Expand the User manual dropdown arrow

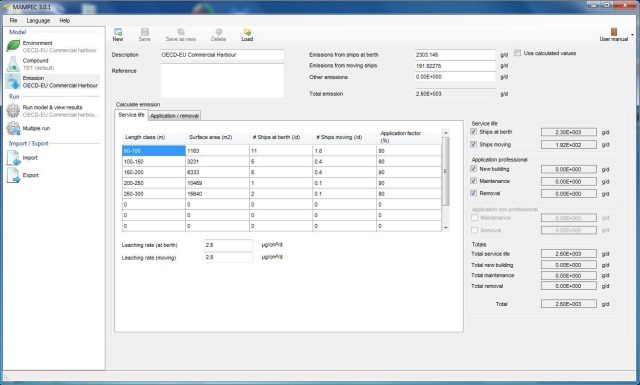point(633,35)
